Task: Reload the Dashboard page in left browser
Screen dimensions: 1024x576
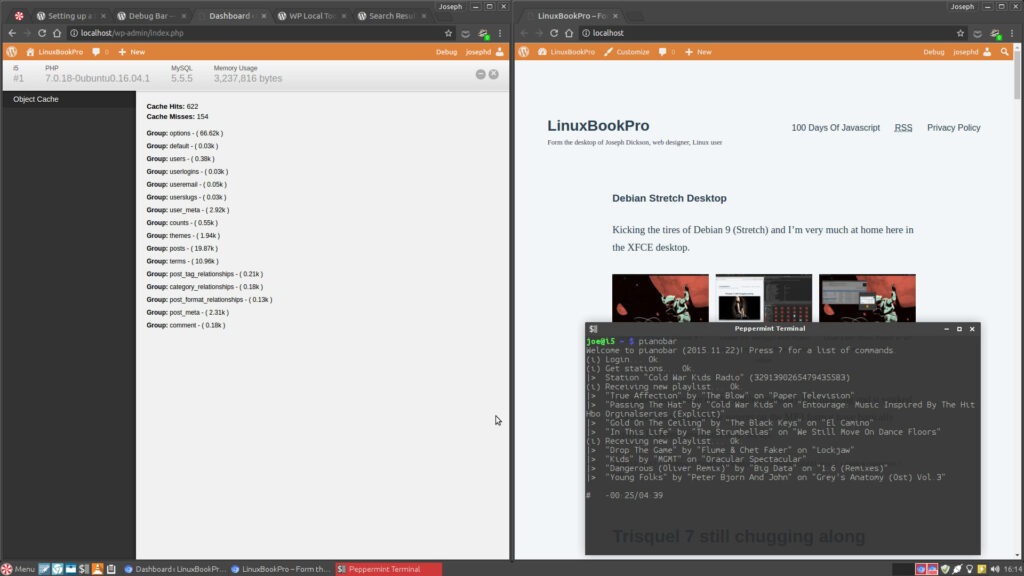Action: (x=42, y=33)
